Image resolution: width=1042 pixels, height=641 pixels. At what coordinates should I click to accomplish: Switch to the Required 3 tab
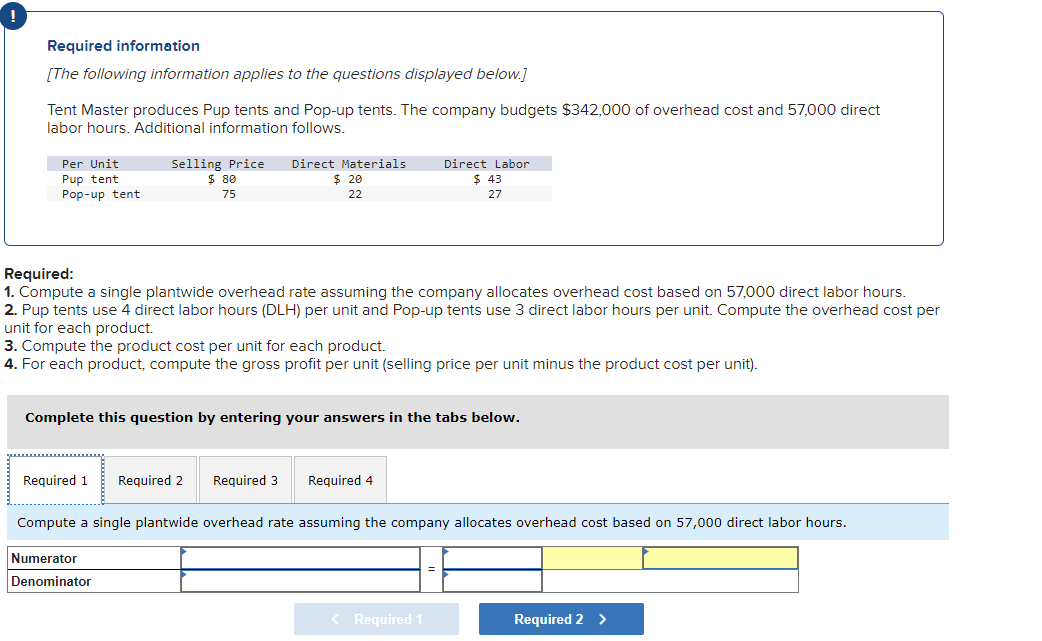(x=245, y=480)
